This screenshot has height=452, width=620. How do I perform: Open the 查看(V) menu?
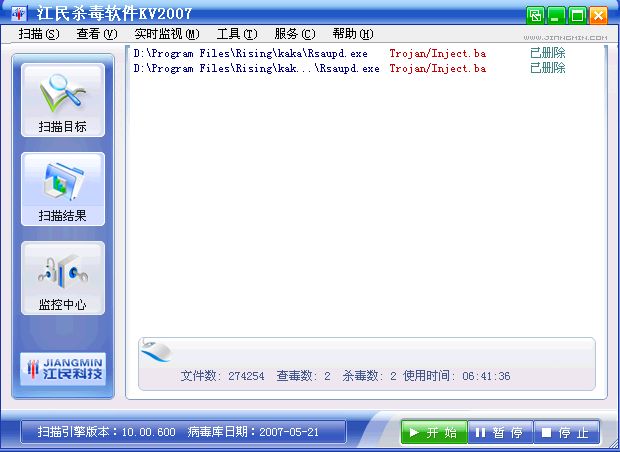pos(97,34)
